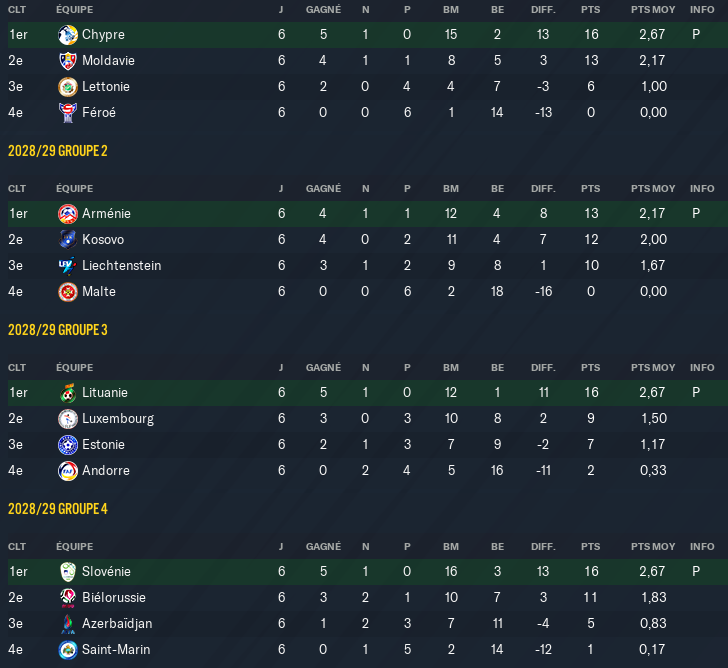Click the Andorre team logo
This screenshot has height=668, width=728.
(x=68, y=471)
